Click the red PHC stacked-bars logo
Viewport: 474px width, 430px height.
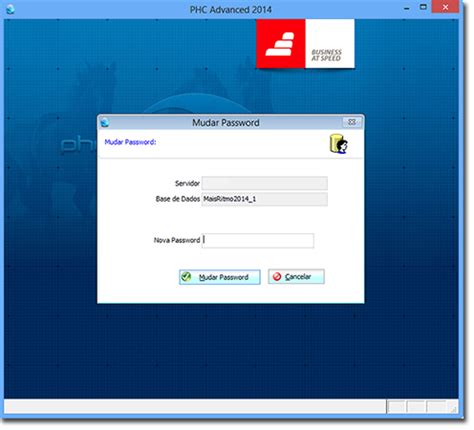[x=281, y=44]
